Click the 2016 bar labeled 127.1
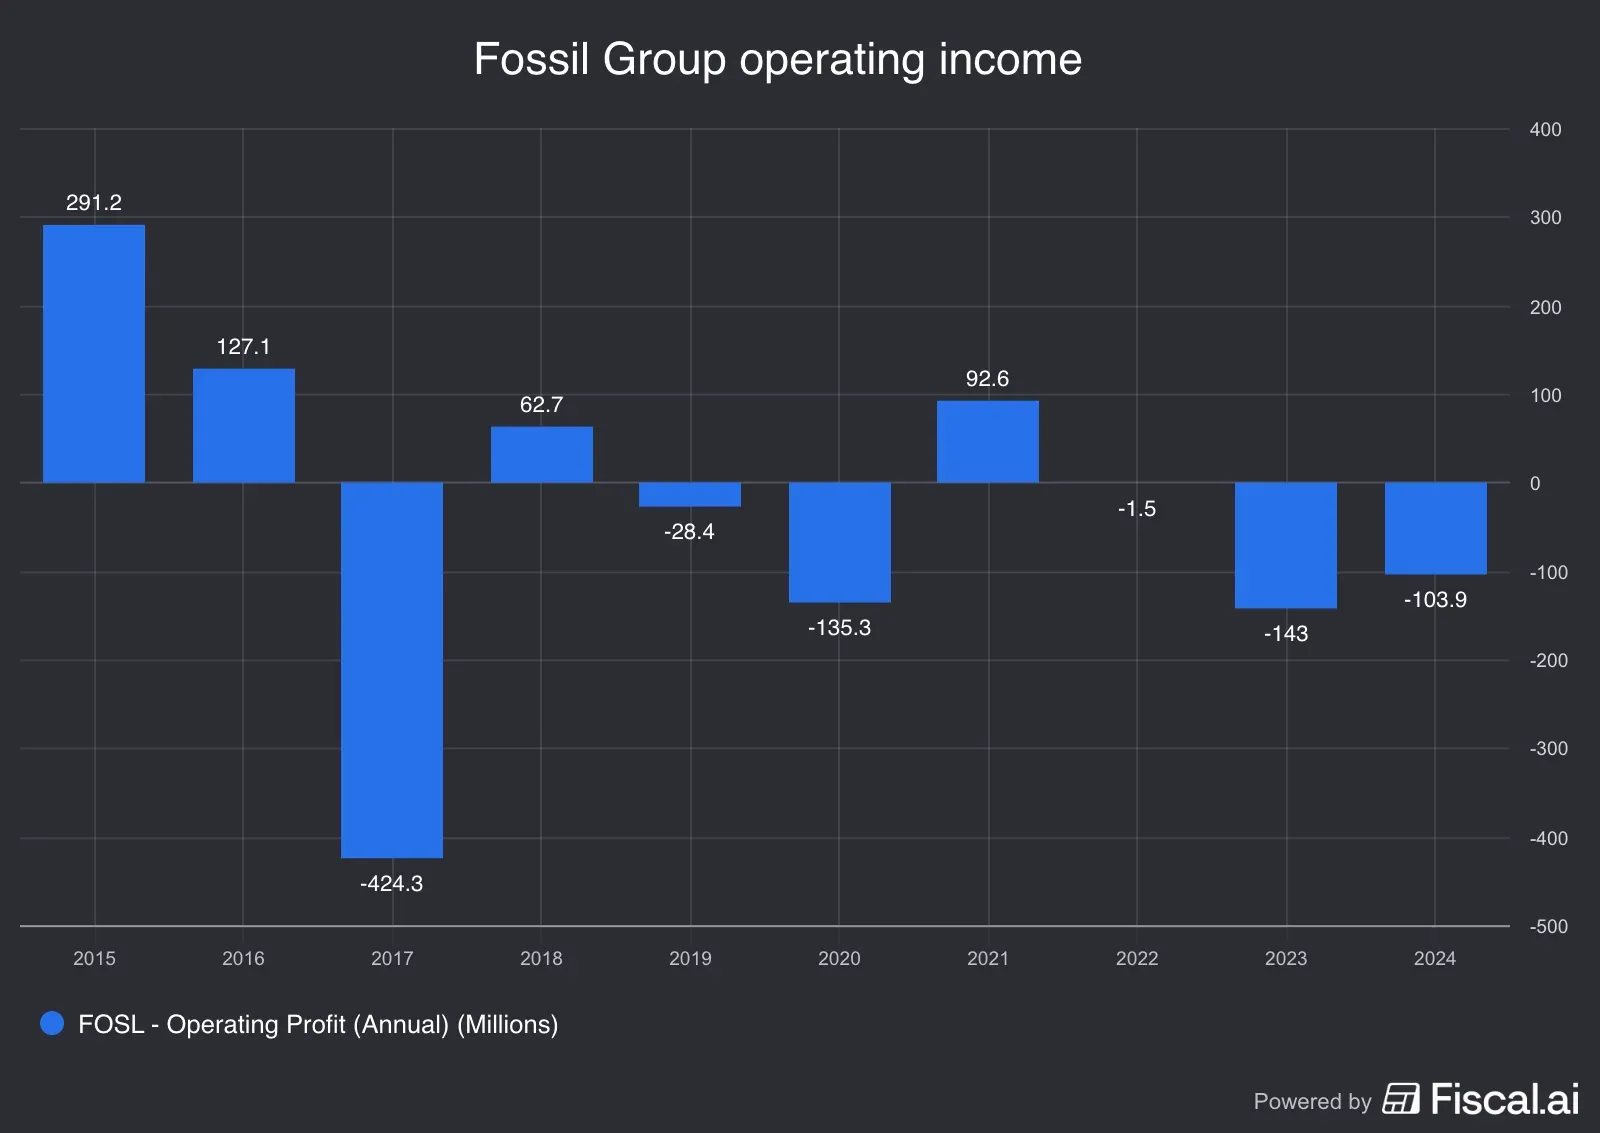This screenshot has width=1600, height=1133. pos(243,426)
